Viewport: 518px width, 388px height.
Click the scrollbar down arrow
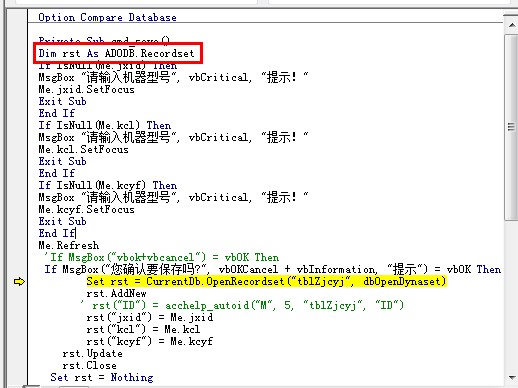point(511,378)
